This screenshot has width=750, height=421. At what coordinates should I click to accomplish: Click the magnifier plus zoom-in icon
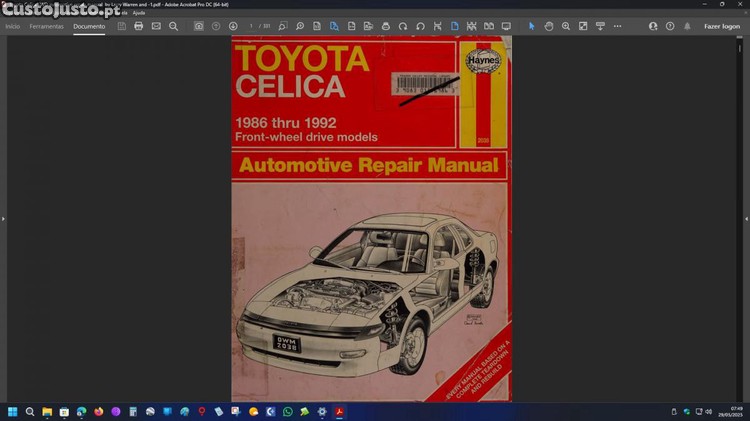point(566,26)
